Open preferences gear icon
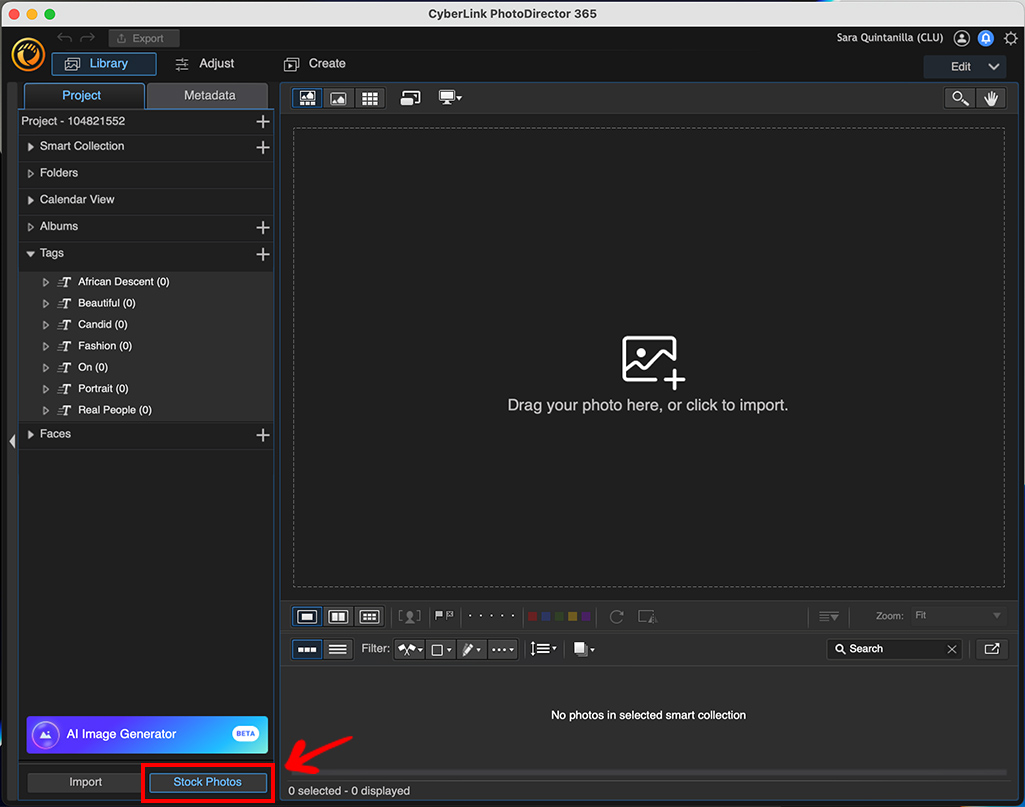Image resolution: width=1025 pixels, height=807 pixels. [x=1011, y=38]
